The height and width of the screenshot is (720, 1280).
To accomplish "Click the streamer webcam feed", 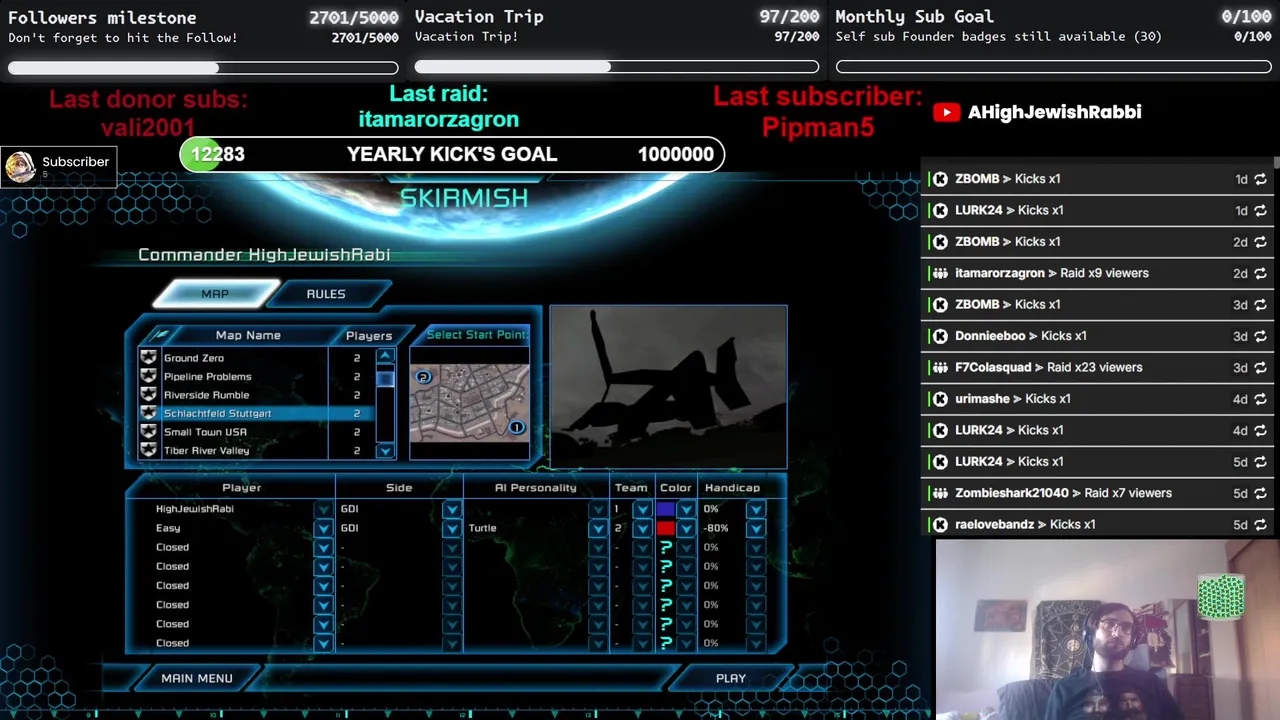I will [x=1107, y=630].
